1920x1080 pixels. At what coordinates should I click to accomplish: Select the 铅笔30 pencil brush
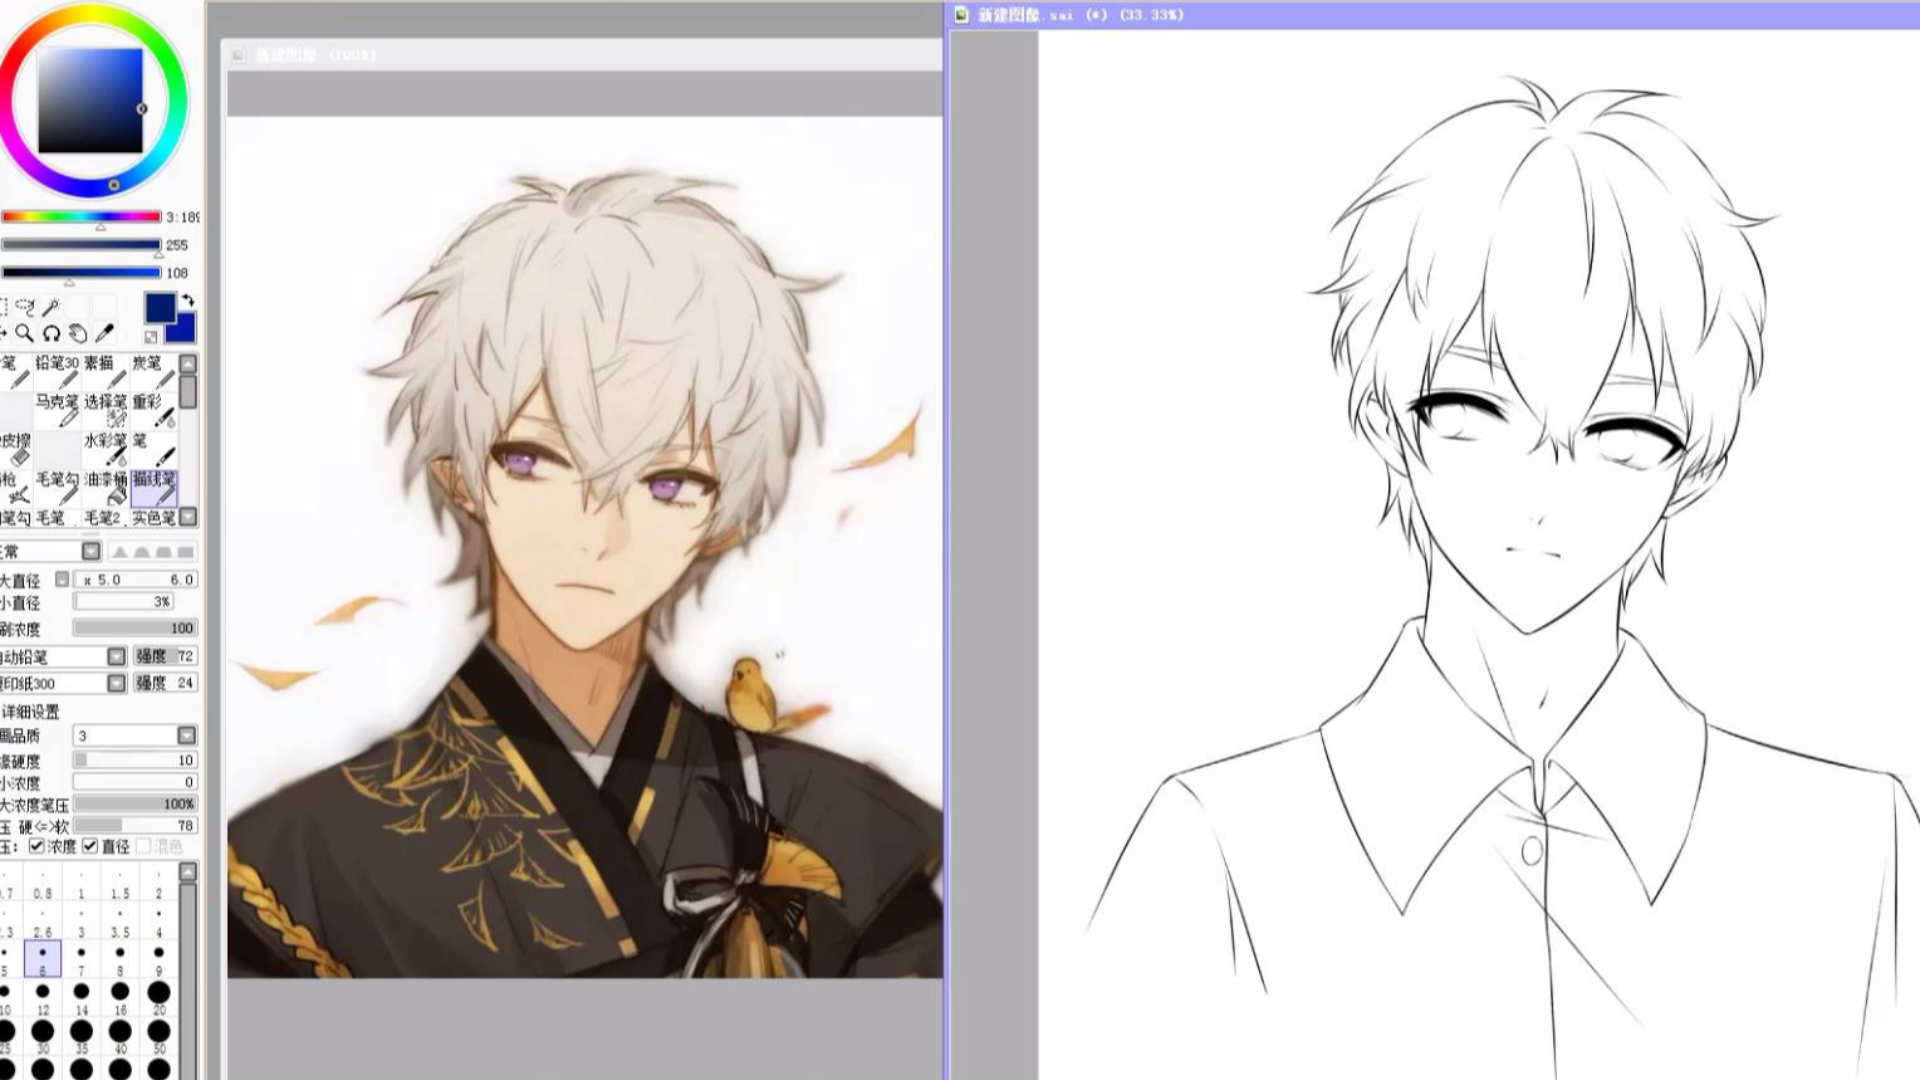57,371
